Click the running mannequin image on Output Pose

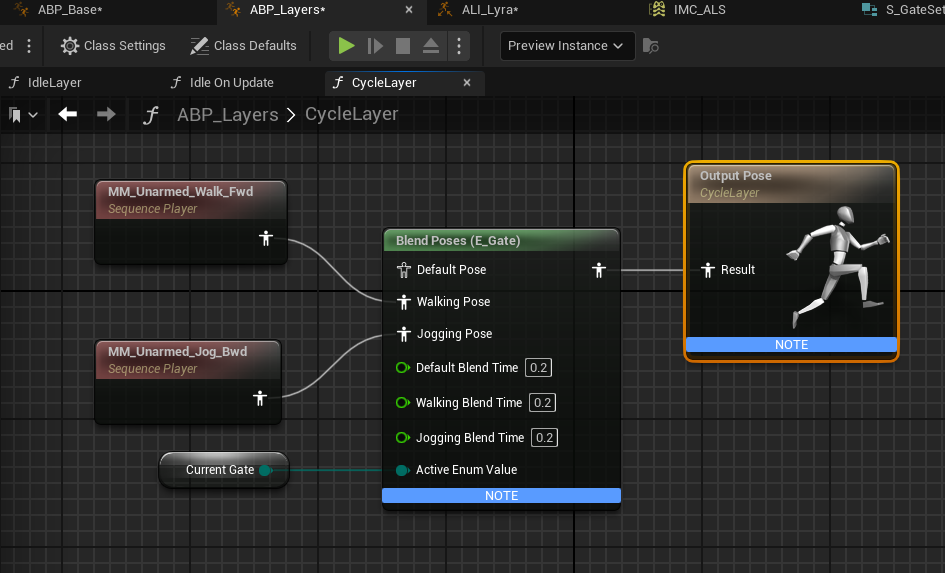(838, 266)
